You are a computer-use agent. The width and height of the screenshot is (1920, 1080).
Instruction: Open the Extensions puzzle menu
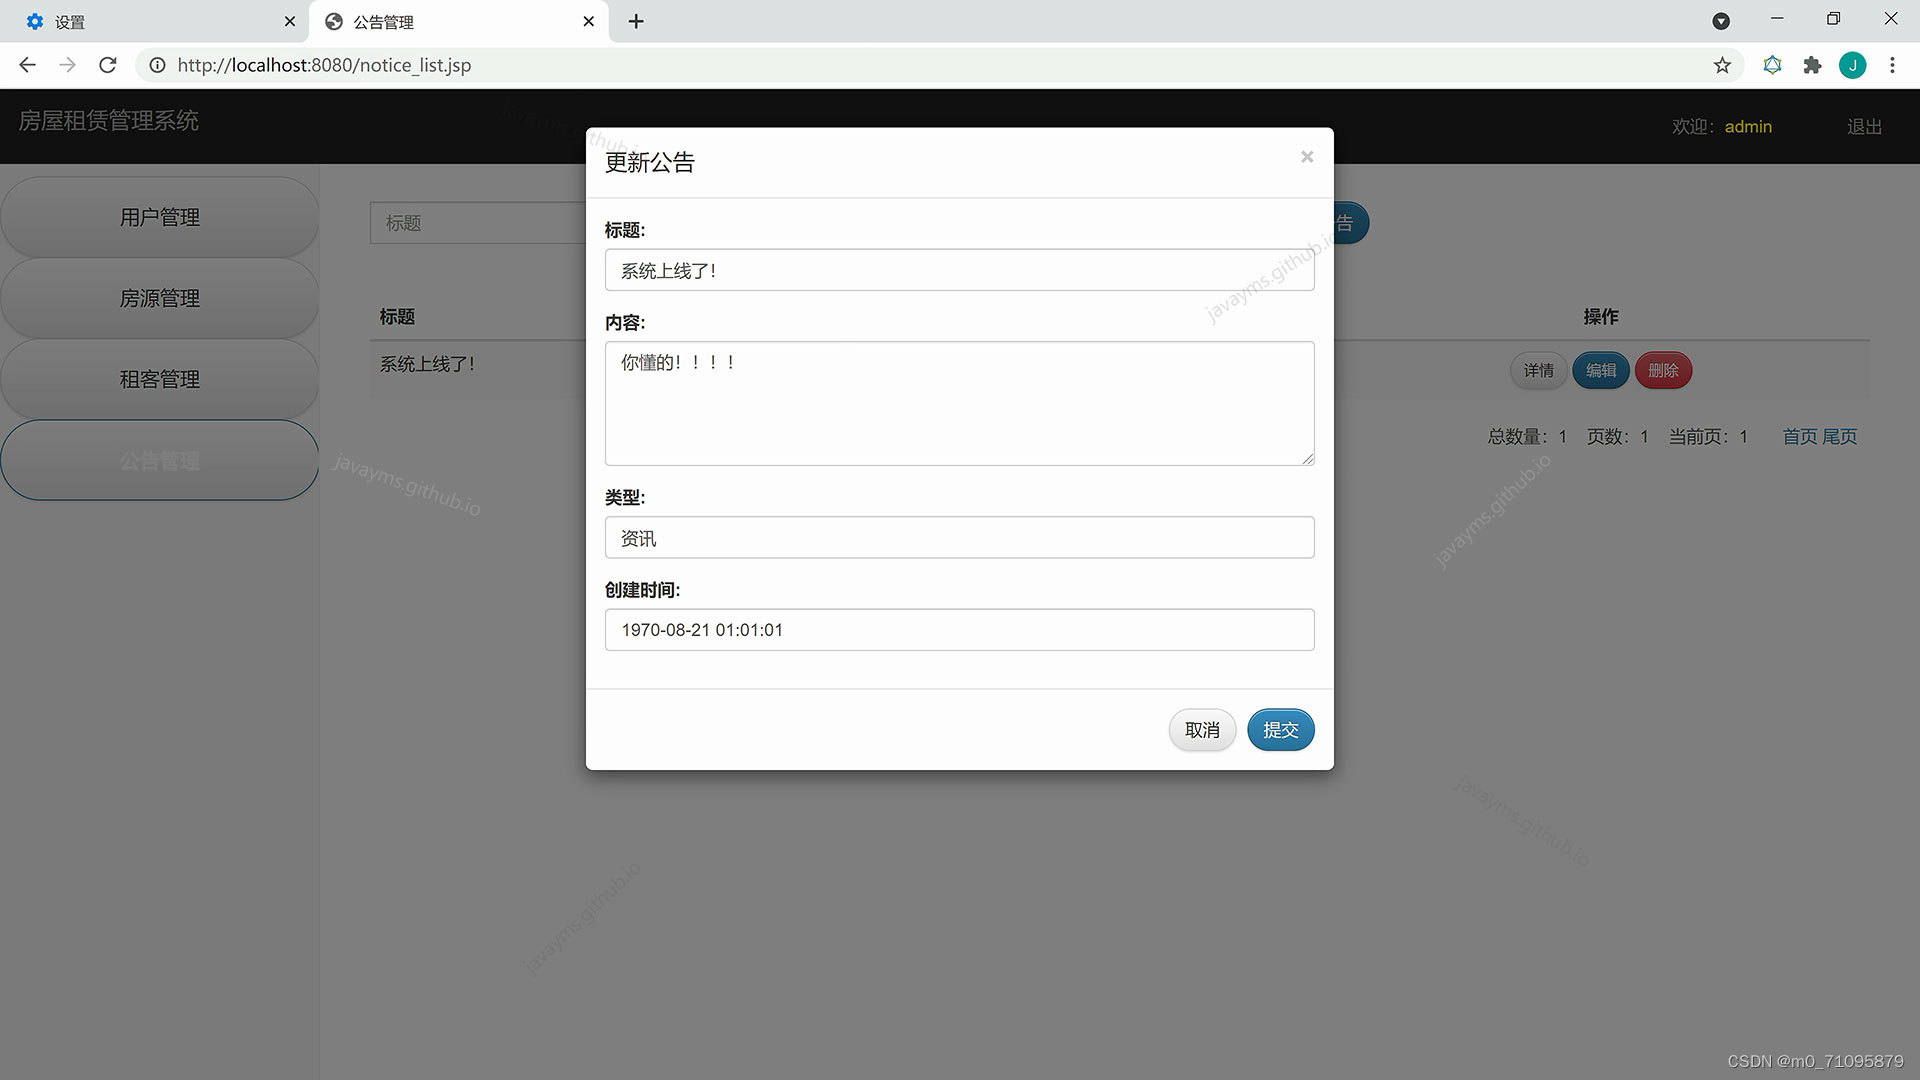point(1812,65)
